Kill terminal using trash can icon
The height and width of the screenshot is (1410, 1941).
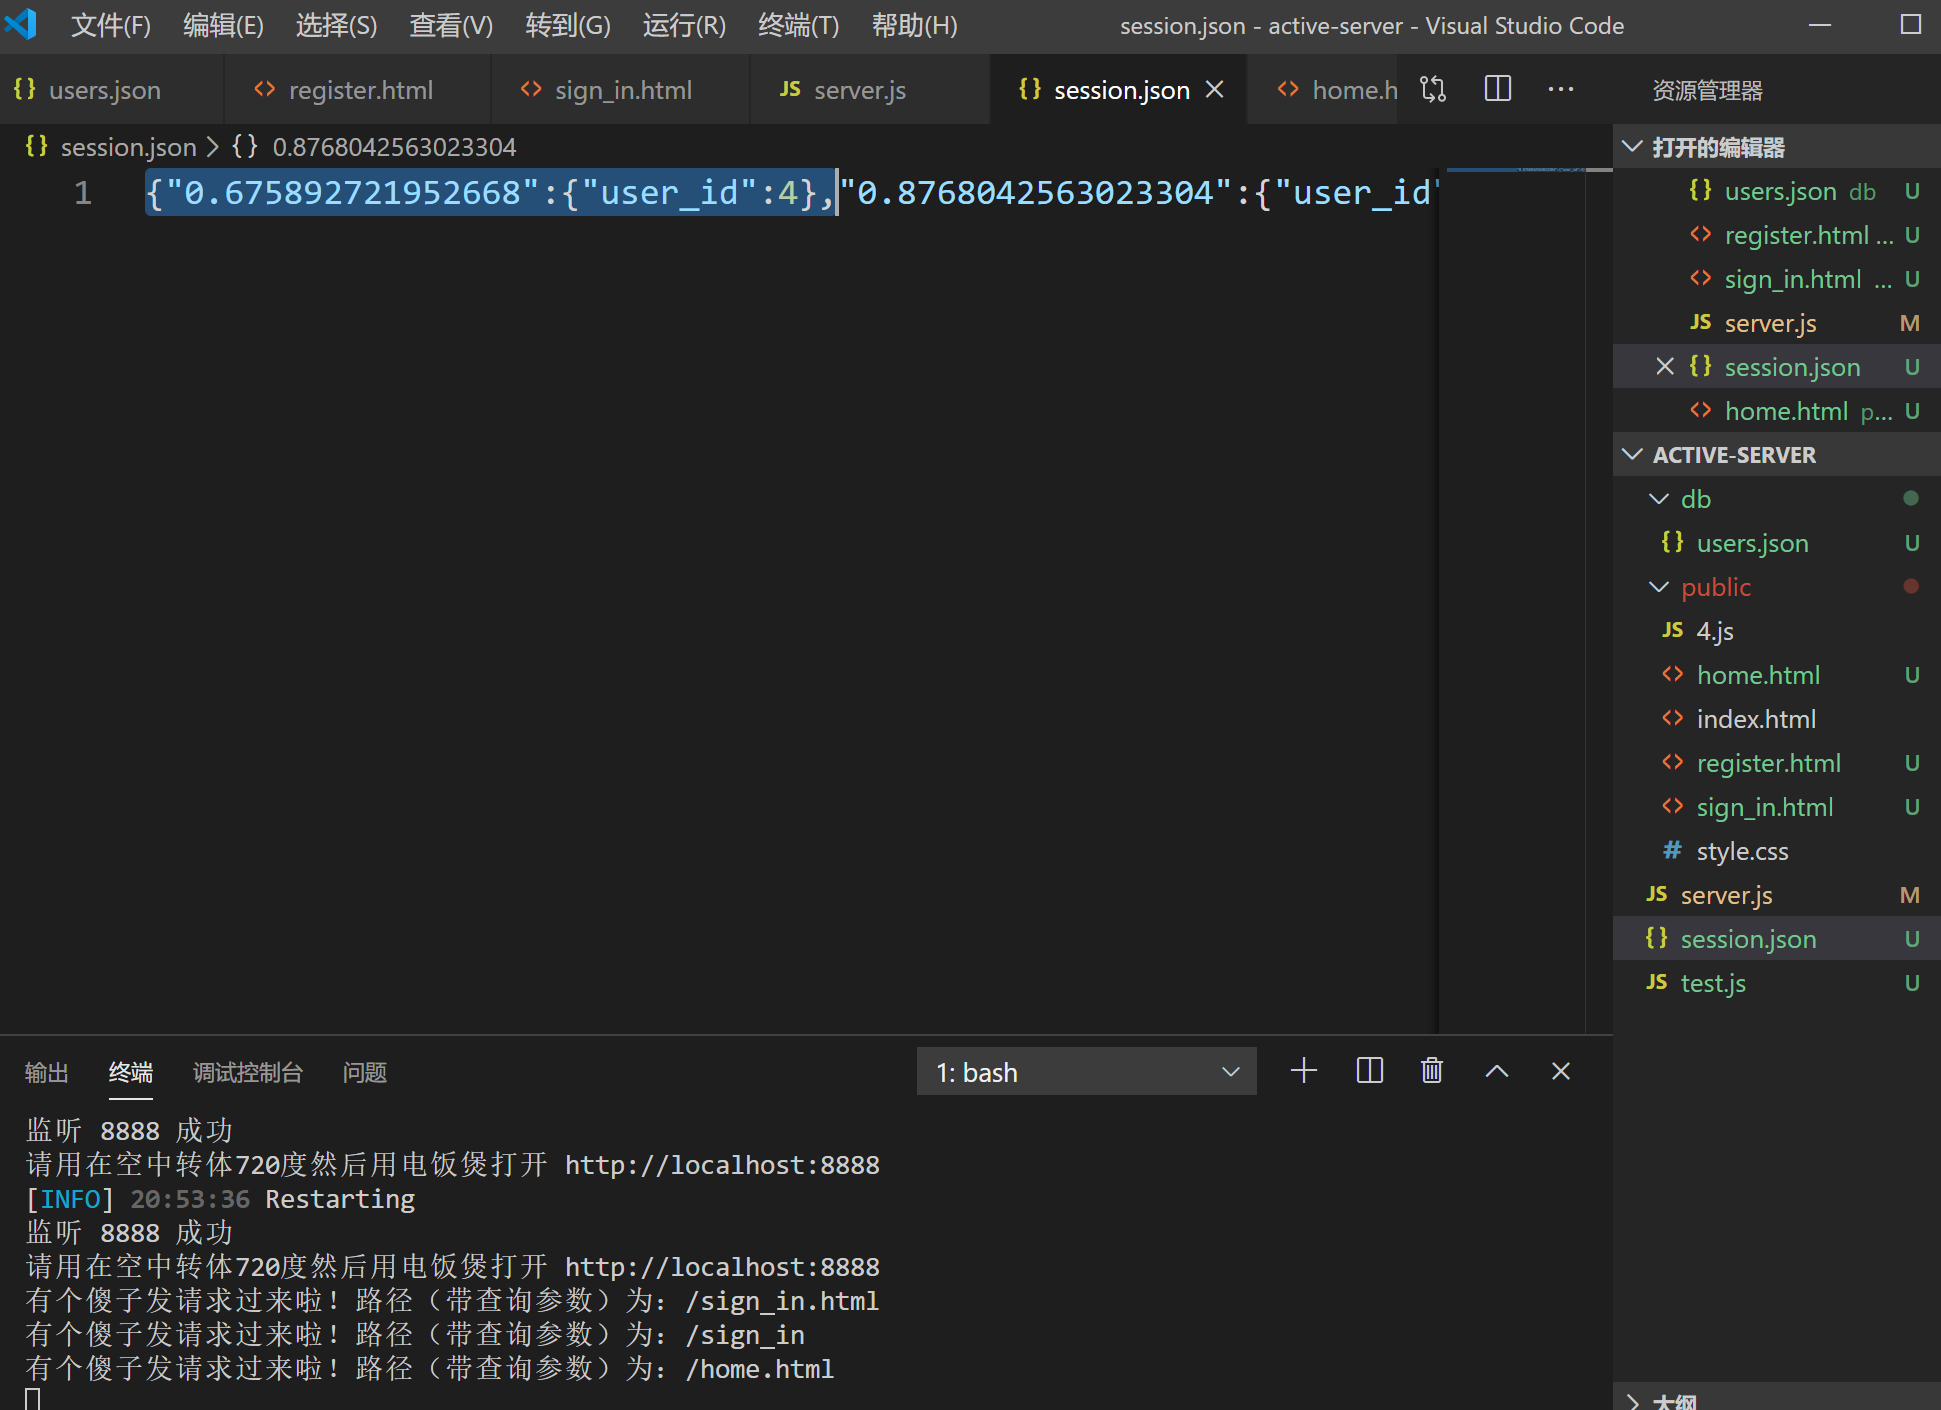(1431, 1072)
